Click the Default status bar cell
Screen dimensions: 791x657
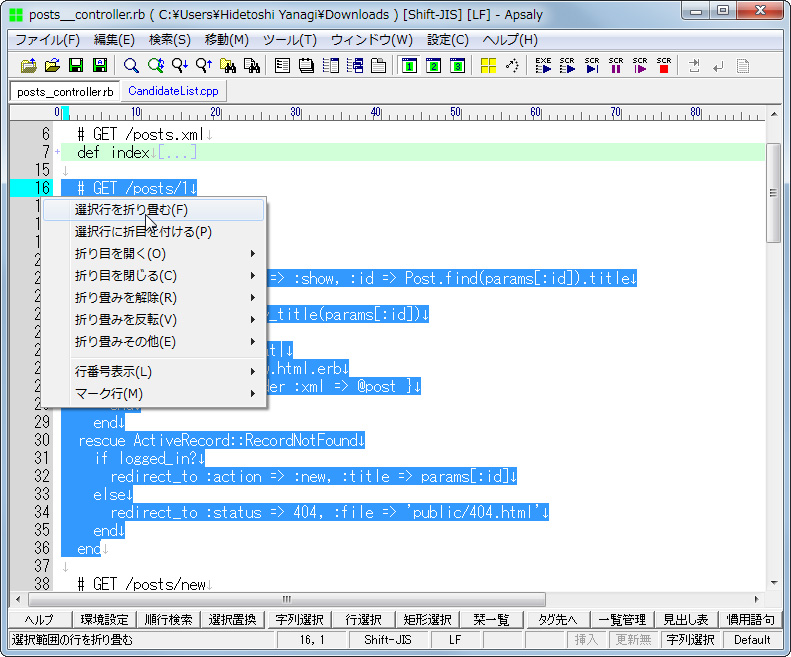[752, 640]
